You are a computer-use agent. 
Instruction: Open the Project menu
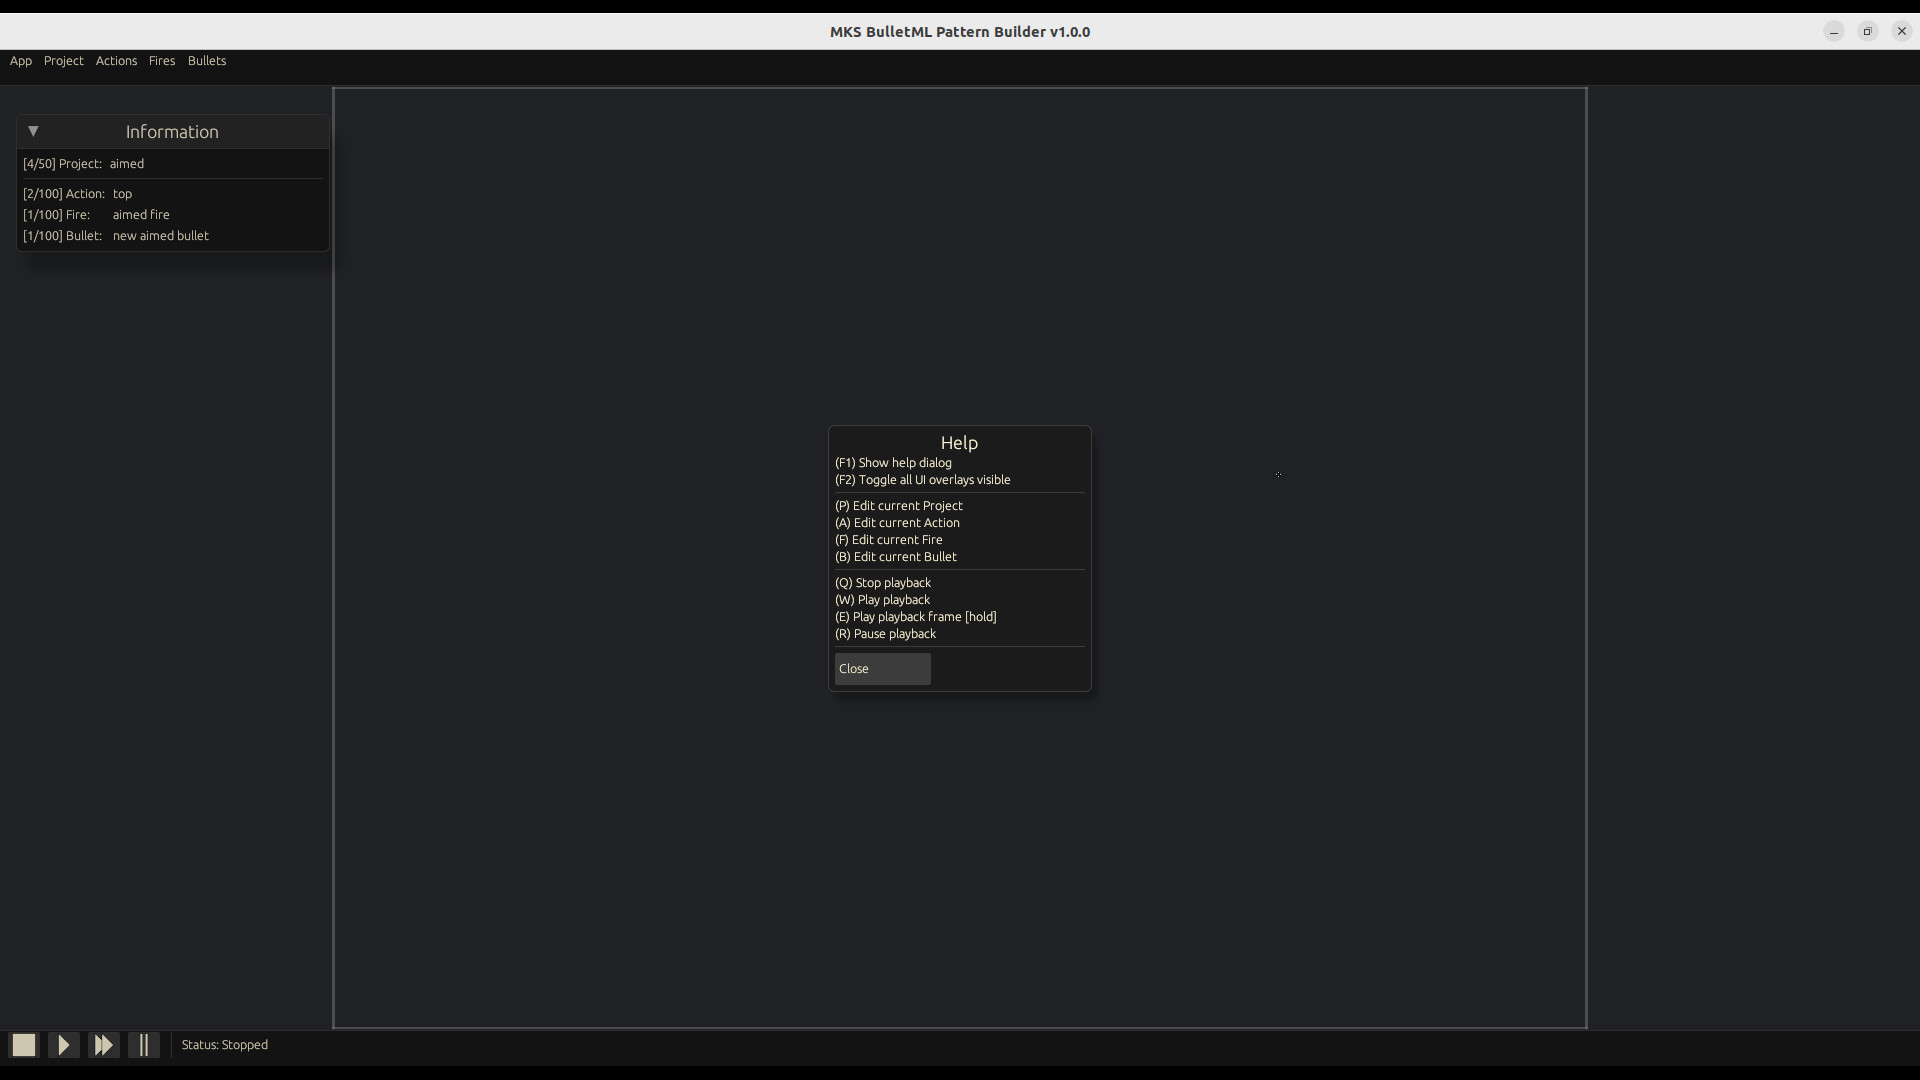pos(64,61)
